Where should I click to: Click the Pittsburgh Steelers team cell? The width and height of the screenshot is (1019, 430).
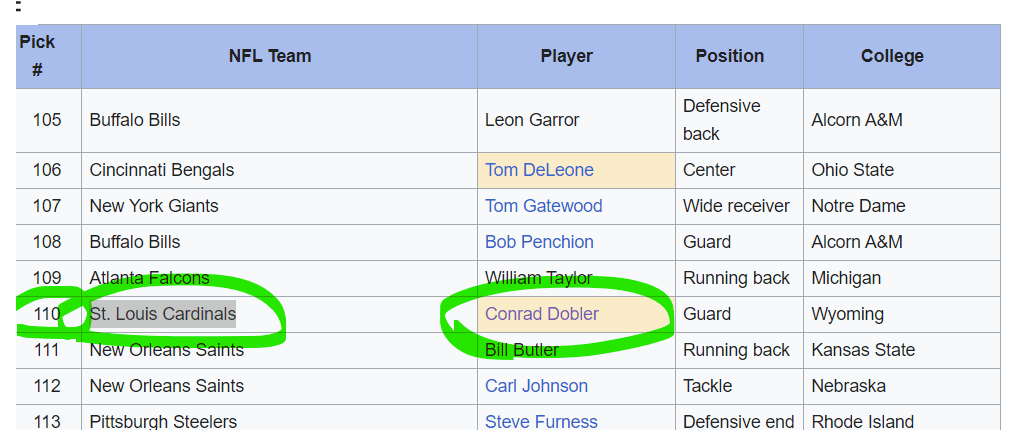(163, 421)
